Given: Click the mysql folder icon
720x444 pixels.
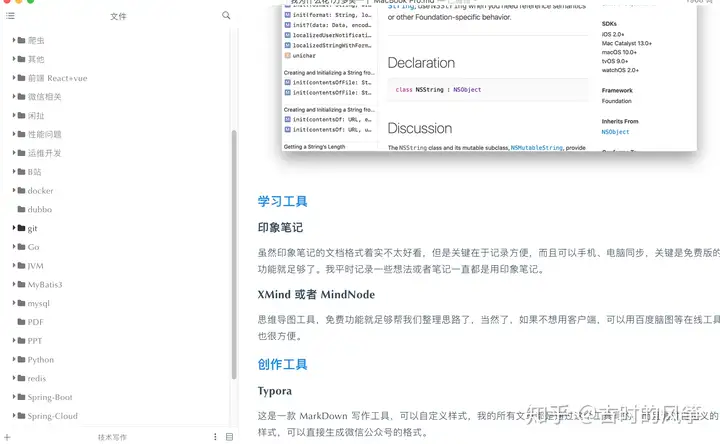Looking at the screenshot, I should pos(21,303).
